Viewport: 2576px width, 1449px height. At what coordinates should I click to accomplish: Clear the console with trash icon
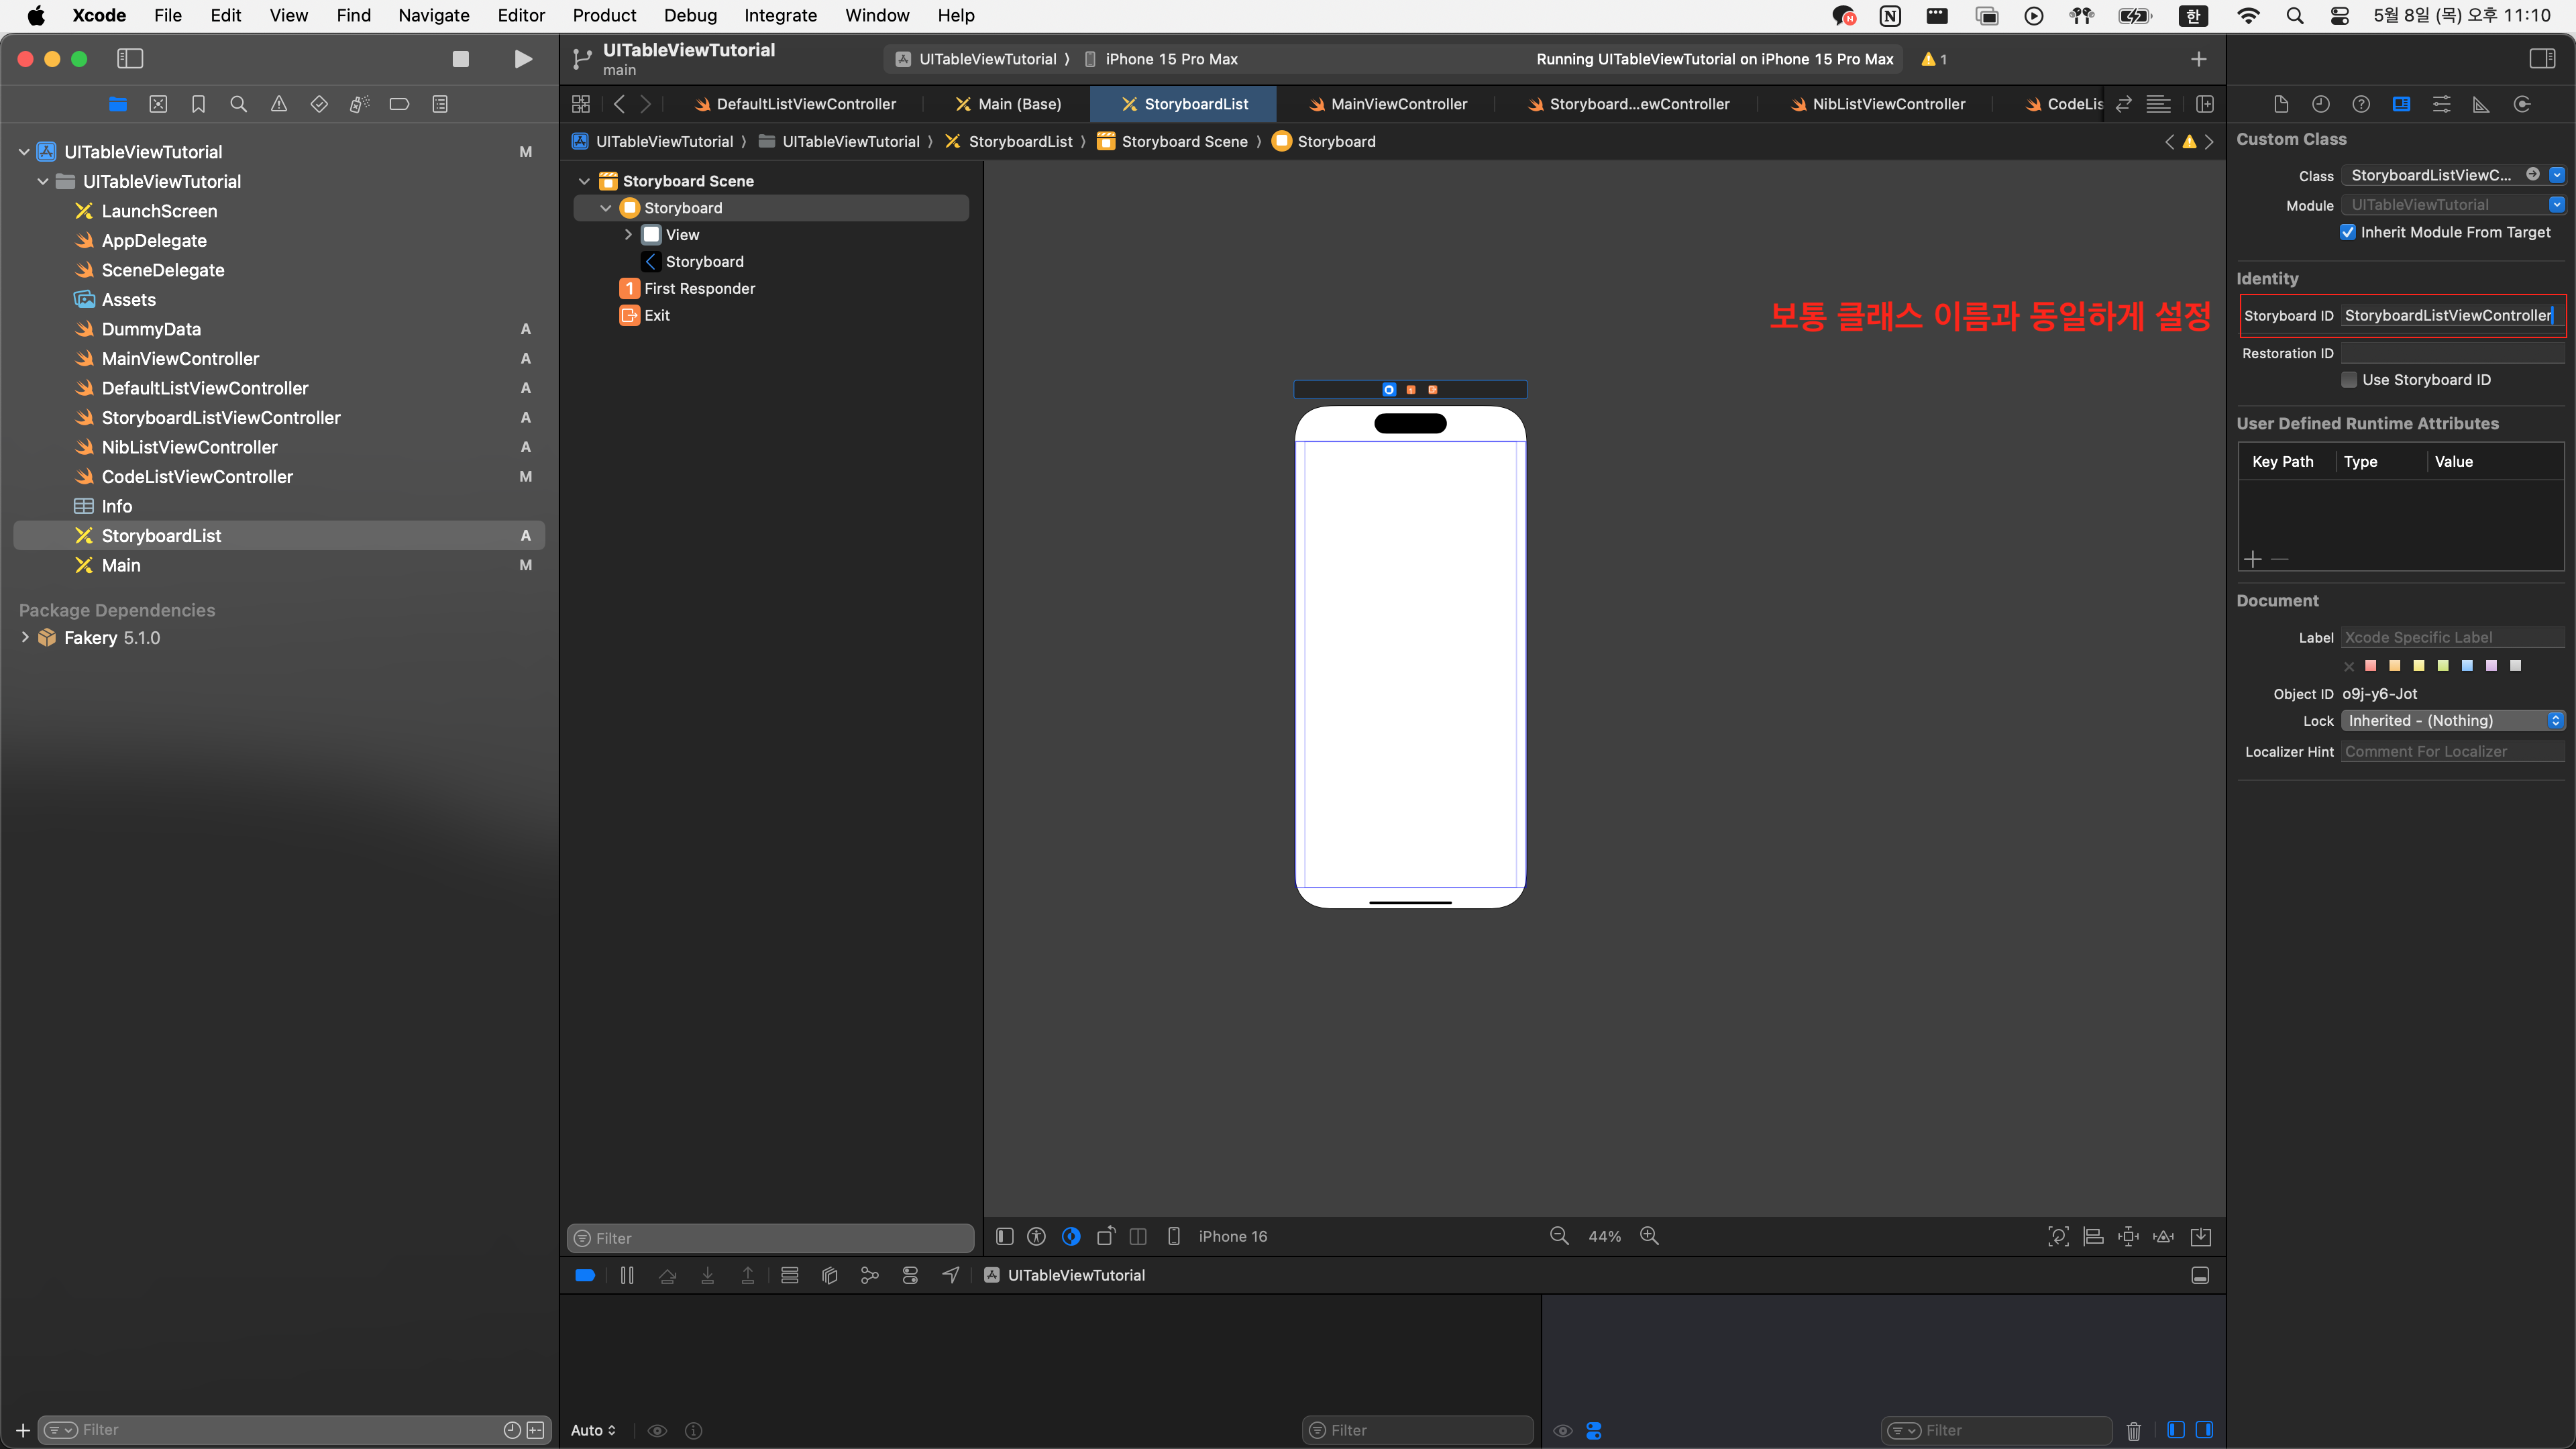(x=2133, y=1430)
